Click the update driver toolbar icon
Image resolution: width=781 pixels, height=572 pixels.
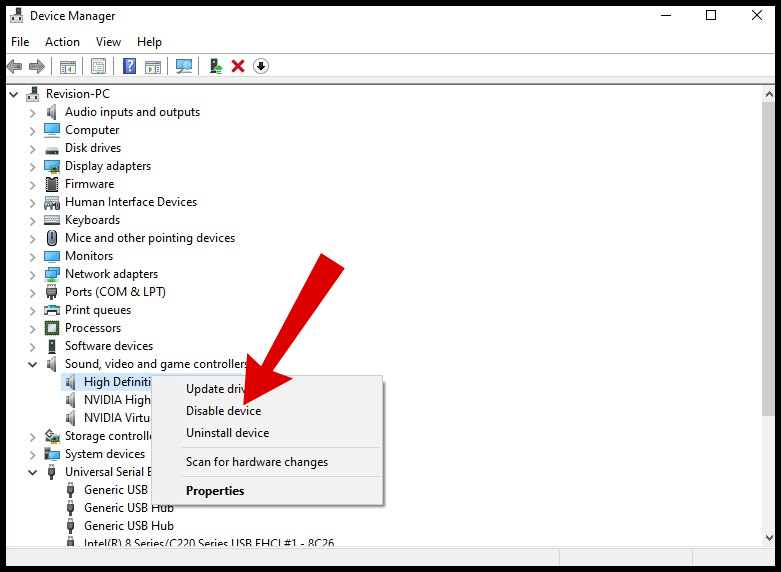tap(216, 66)
